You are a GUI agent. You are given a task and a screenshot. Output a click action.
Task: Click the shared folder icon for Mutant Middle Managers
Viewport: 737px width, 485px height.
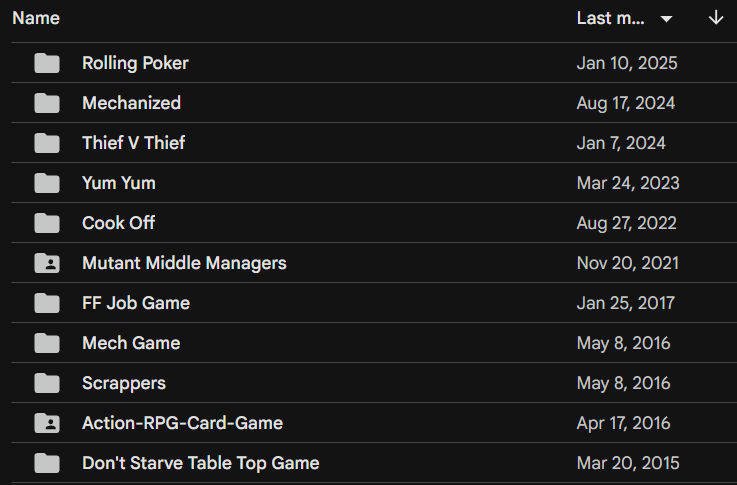[47, 263]
